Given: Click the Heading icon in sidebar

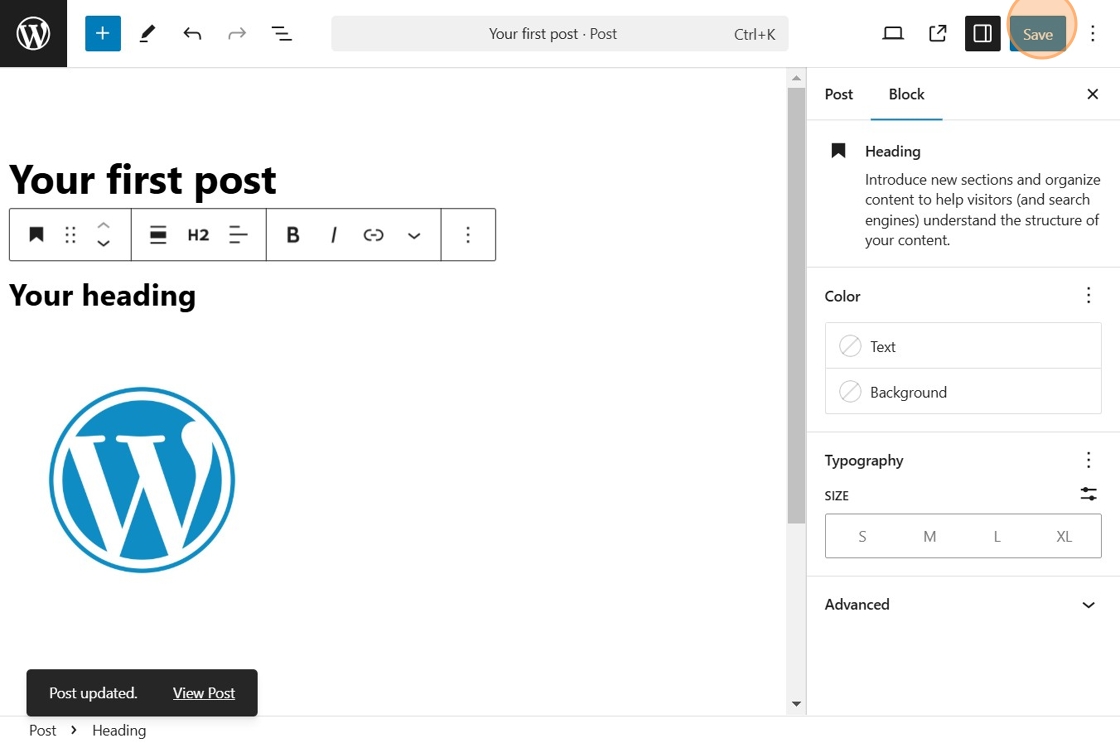Looking at the screenshot, I should pyautogui.click(x=839, y=151).
